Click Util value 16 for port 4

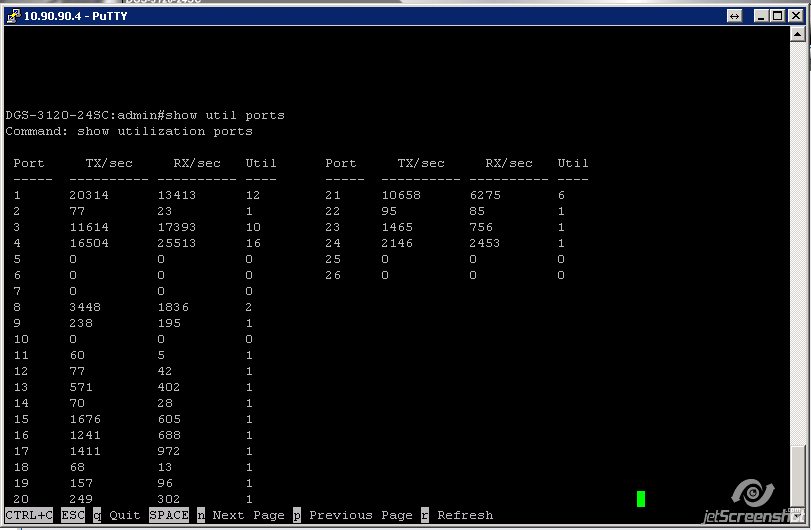pyautogui.click(x=253, y=244)
